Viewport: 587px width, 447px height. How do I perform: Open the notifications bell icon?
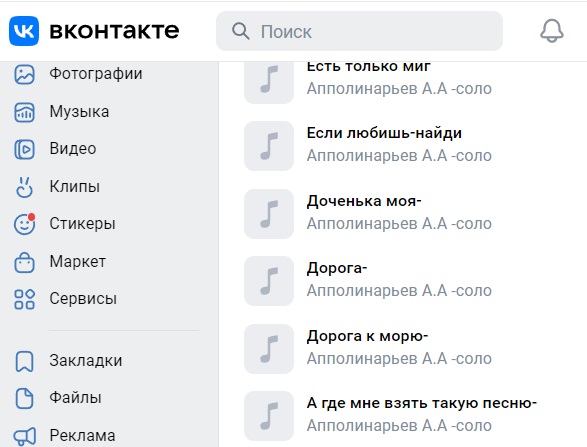click(551, 31)
